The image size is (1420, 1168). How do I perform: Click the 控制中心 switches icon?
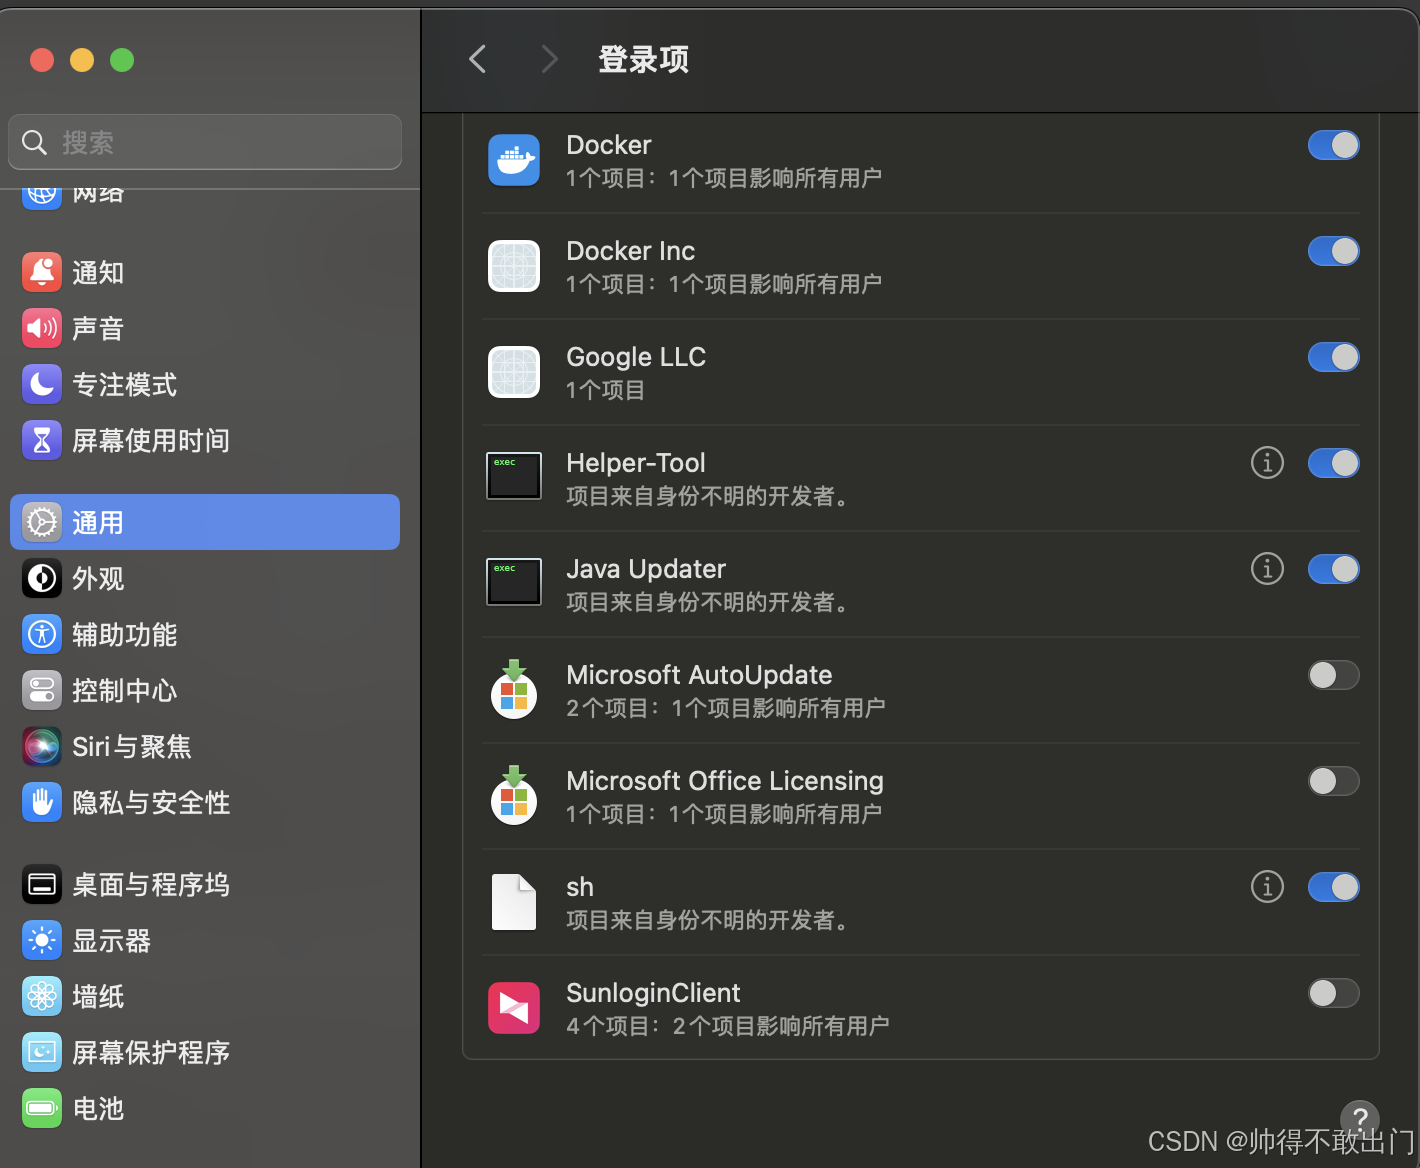(x=42, y=690)
